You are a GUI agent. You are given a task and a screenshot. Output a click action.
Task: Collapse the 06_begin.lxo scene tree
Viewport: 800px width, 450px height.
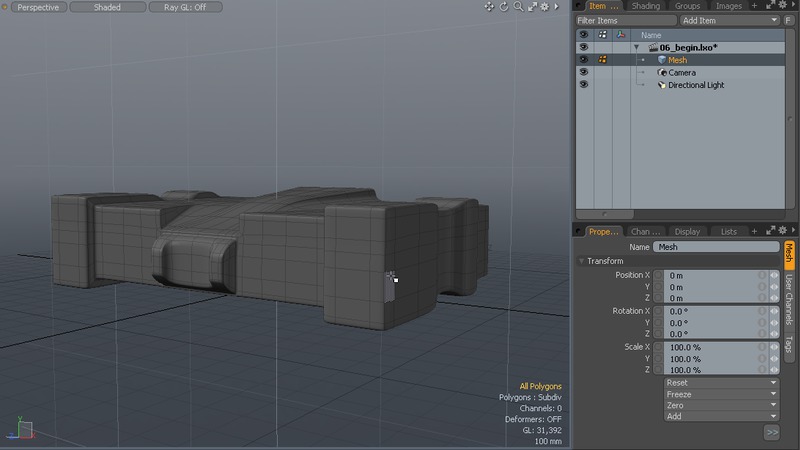tap(636, 48)
